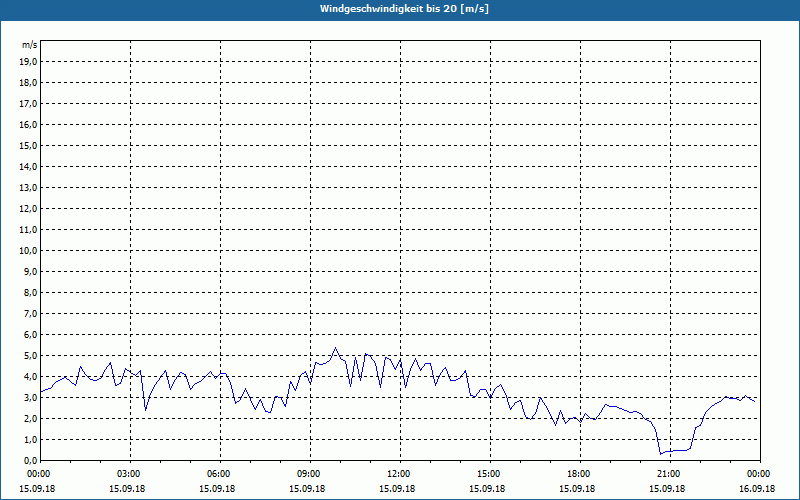This screenshot has height=500, width=800.
Task: Click the 14,0 y-axis label
Action: pyautogui.click(x=28, y=166)
